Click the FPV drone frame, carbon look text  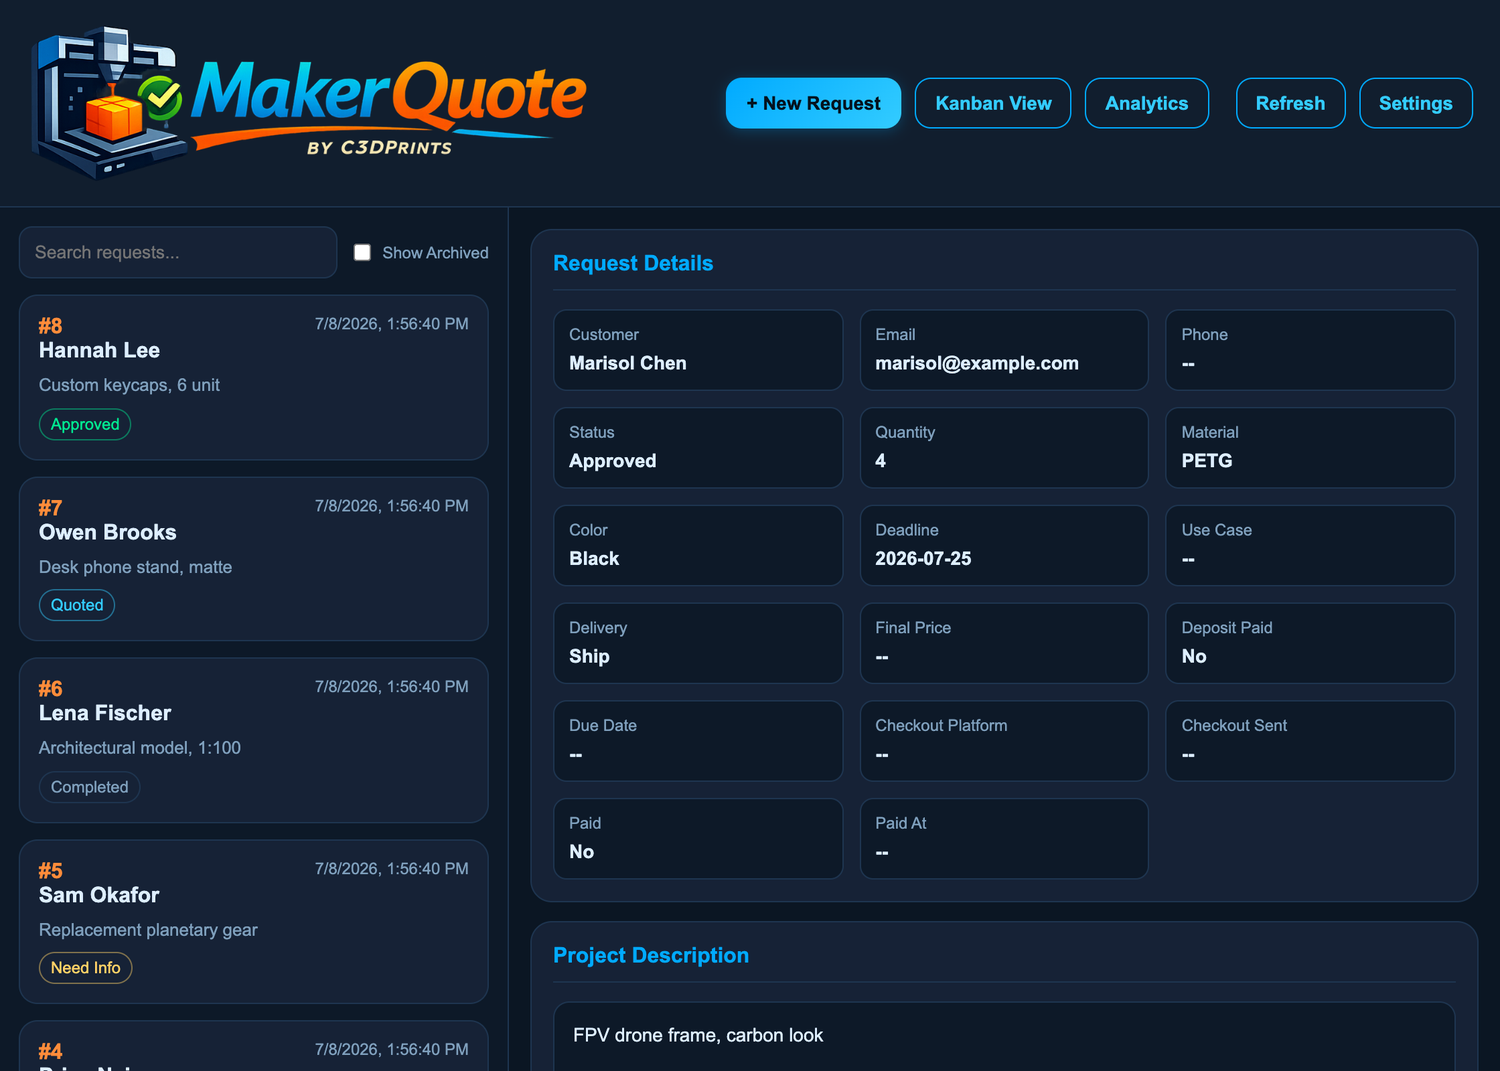pyautogui.click(x=698, y=1035)
